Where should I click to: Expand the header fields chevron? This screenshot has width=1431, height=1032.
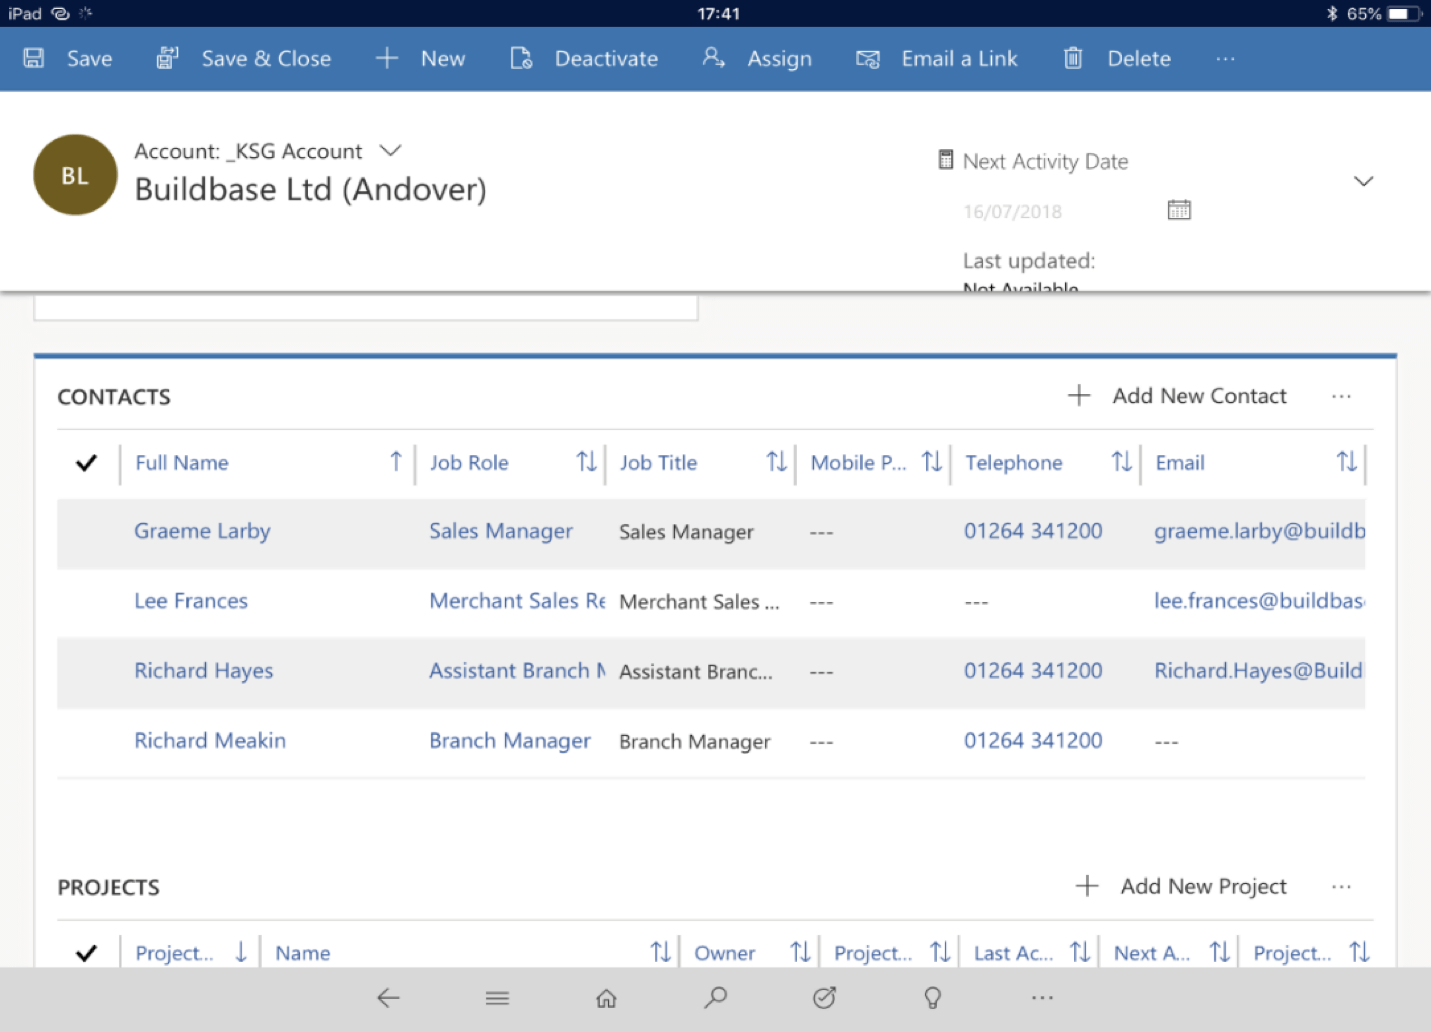click(1363, 181)
